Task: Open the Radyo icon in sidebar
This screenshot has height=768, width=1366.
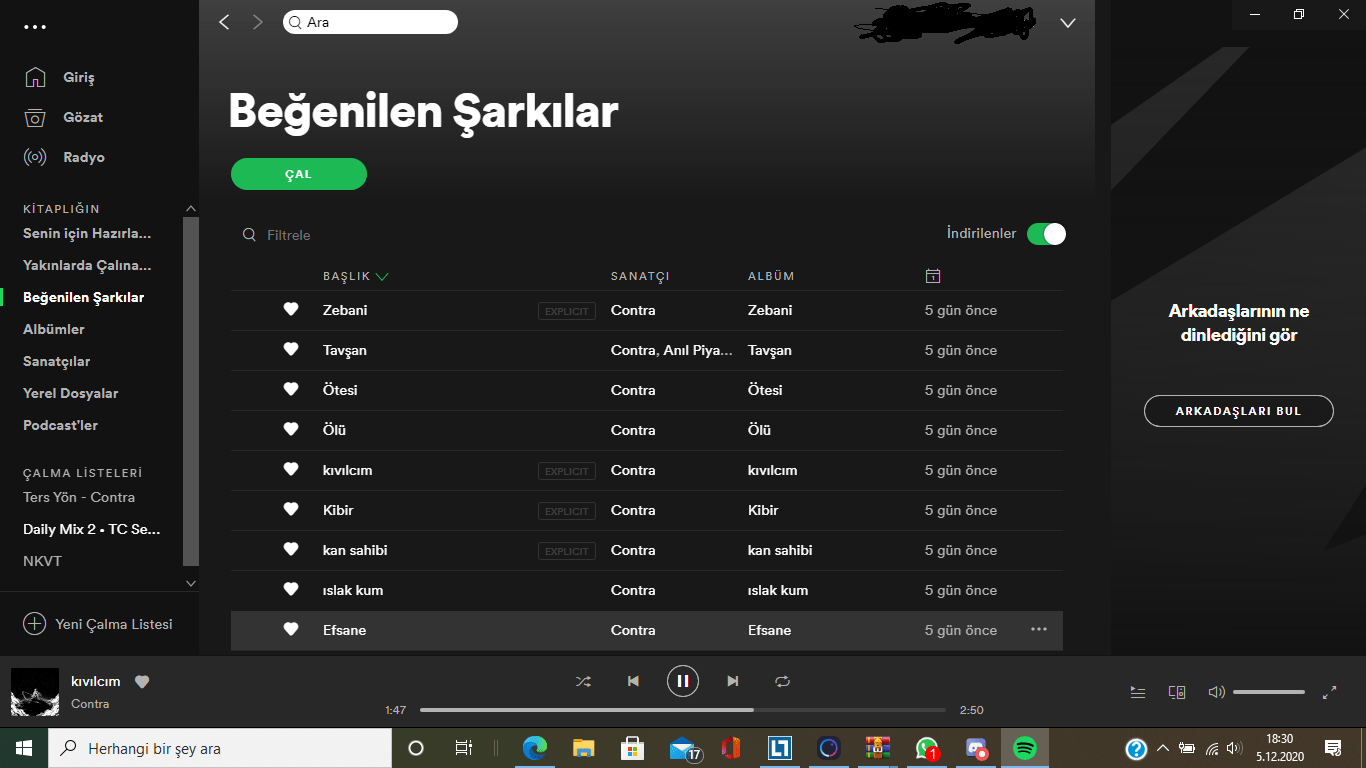Action: pyautogui.click(x=36, y=157)
